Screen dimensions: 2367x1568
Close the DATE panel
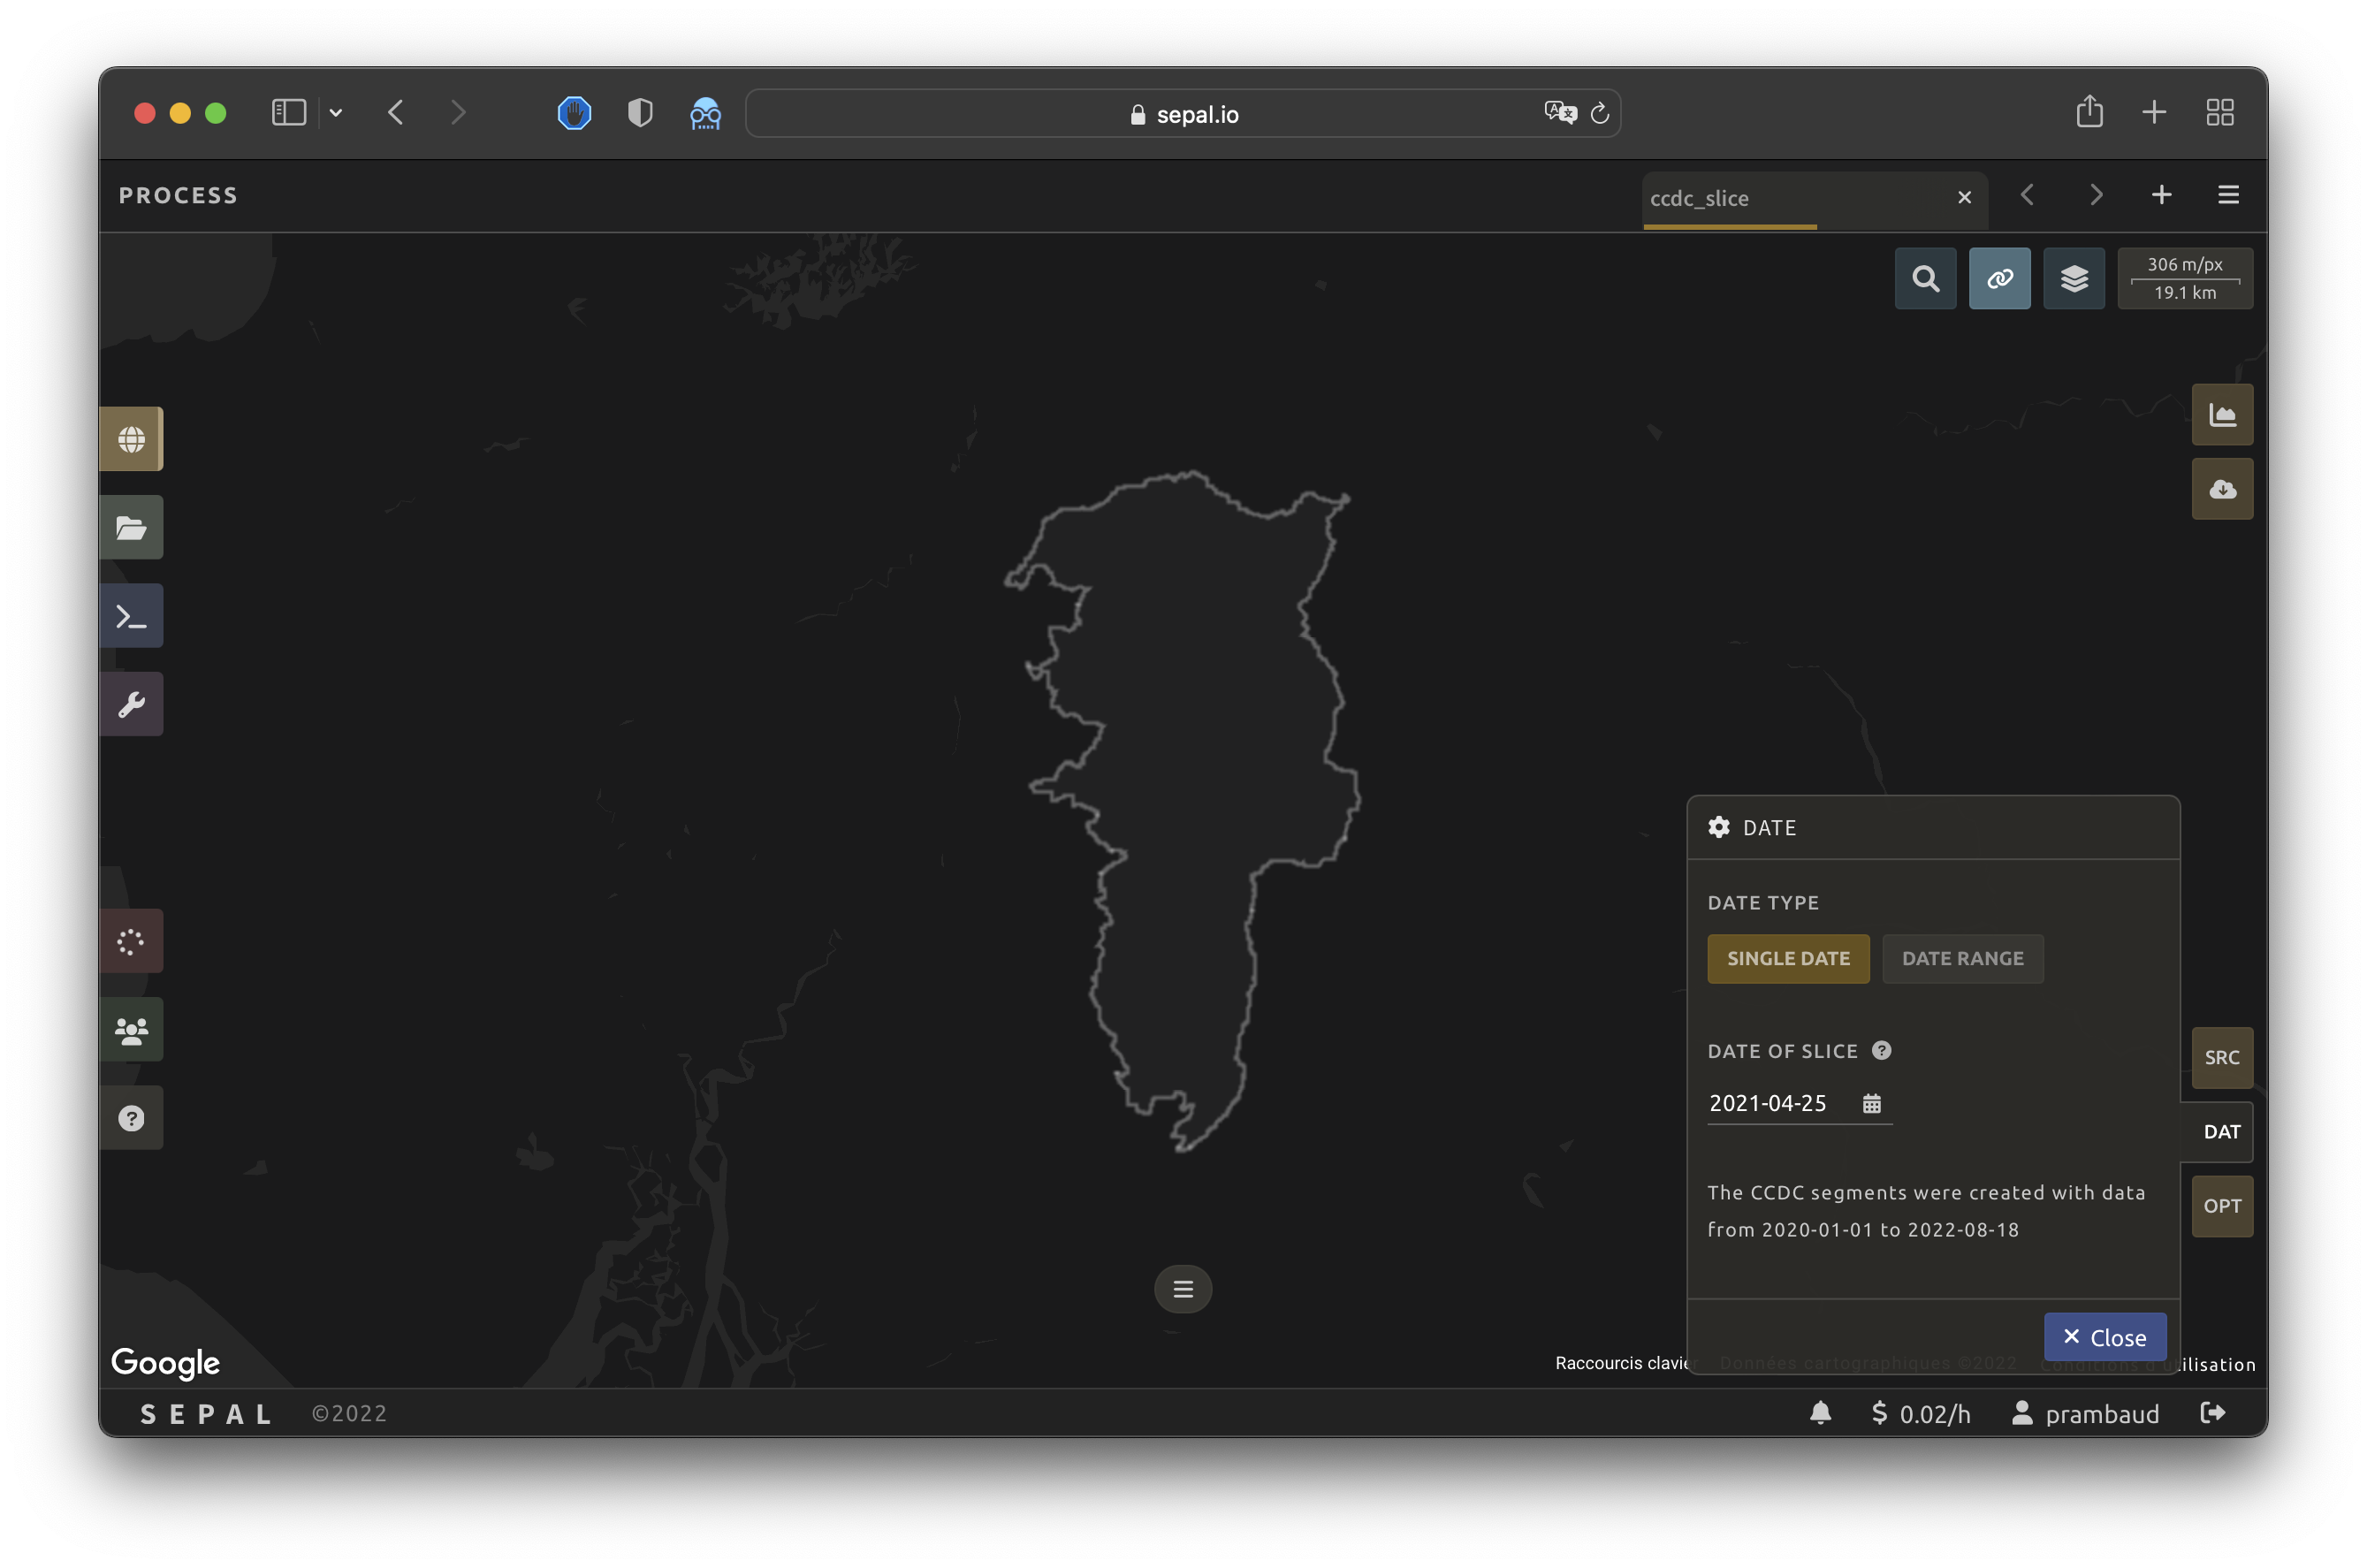pyautogui.click(x=2104, y=1337)
